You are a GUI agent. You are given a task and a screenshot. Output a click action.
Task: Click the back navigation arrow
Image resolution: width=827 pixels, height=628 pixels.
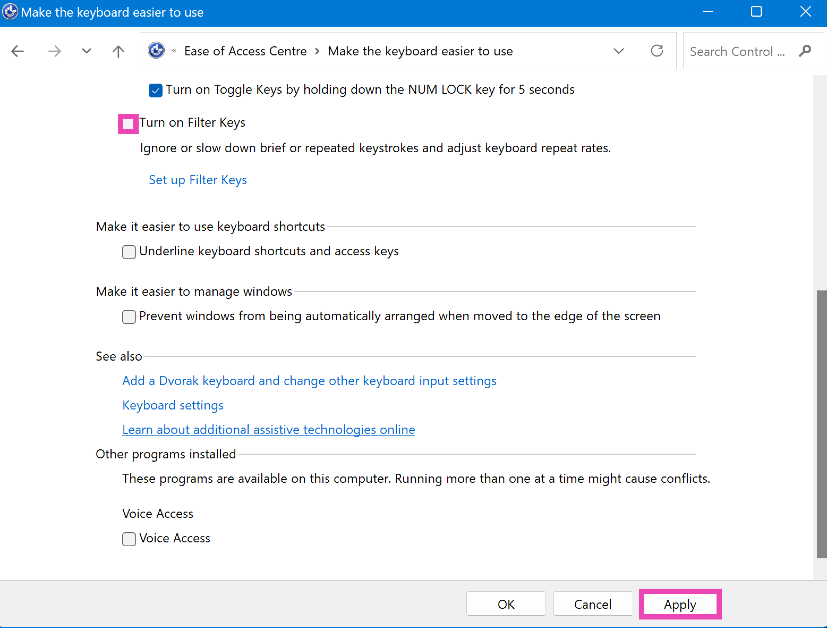click(18, 51)
